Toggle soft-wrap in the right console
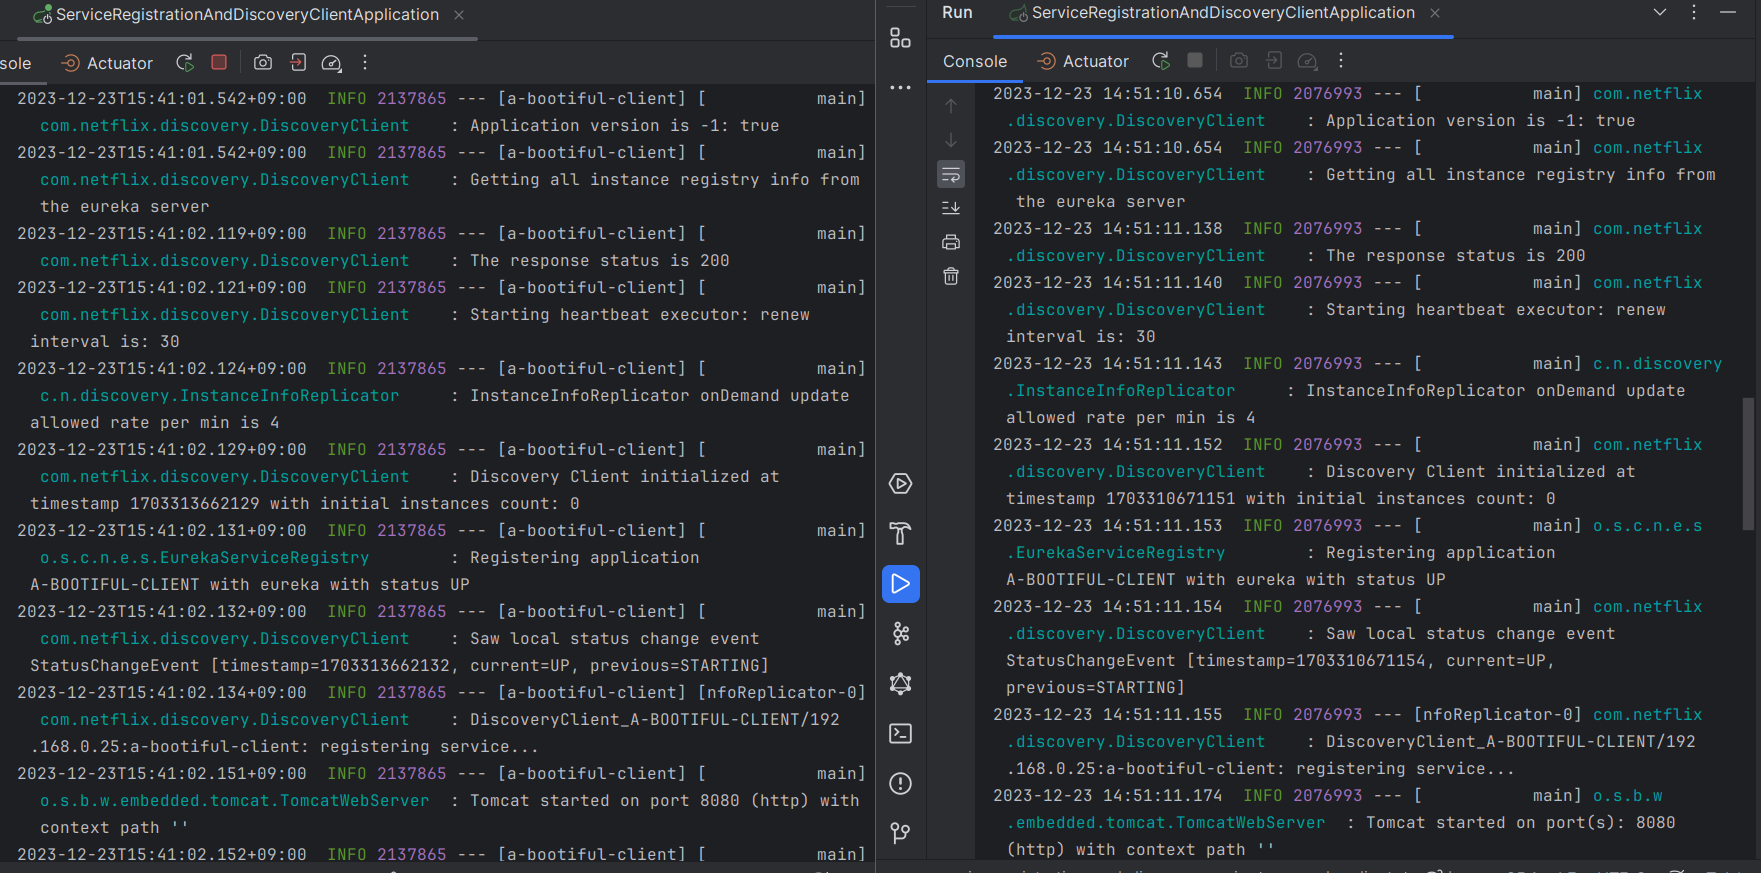This screenshot has width=1761, height=873. [951, 174]
